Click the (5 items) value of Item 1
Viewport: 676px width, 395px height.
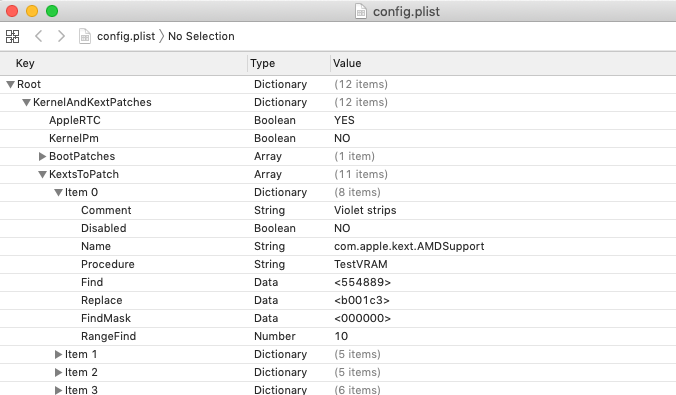(357, 354)
